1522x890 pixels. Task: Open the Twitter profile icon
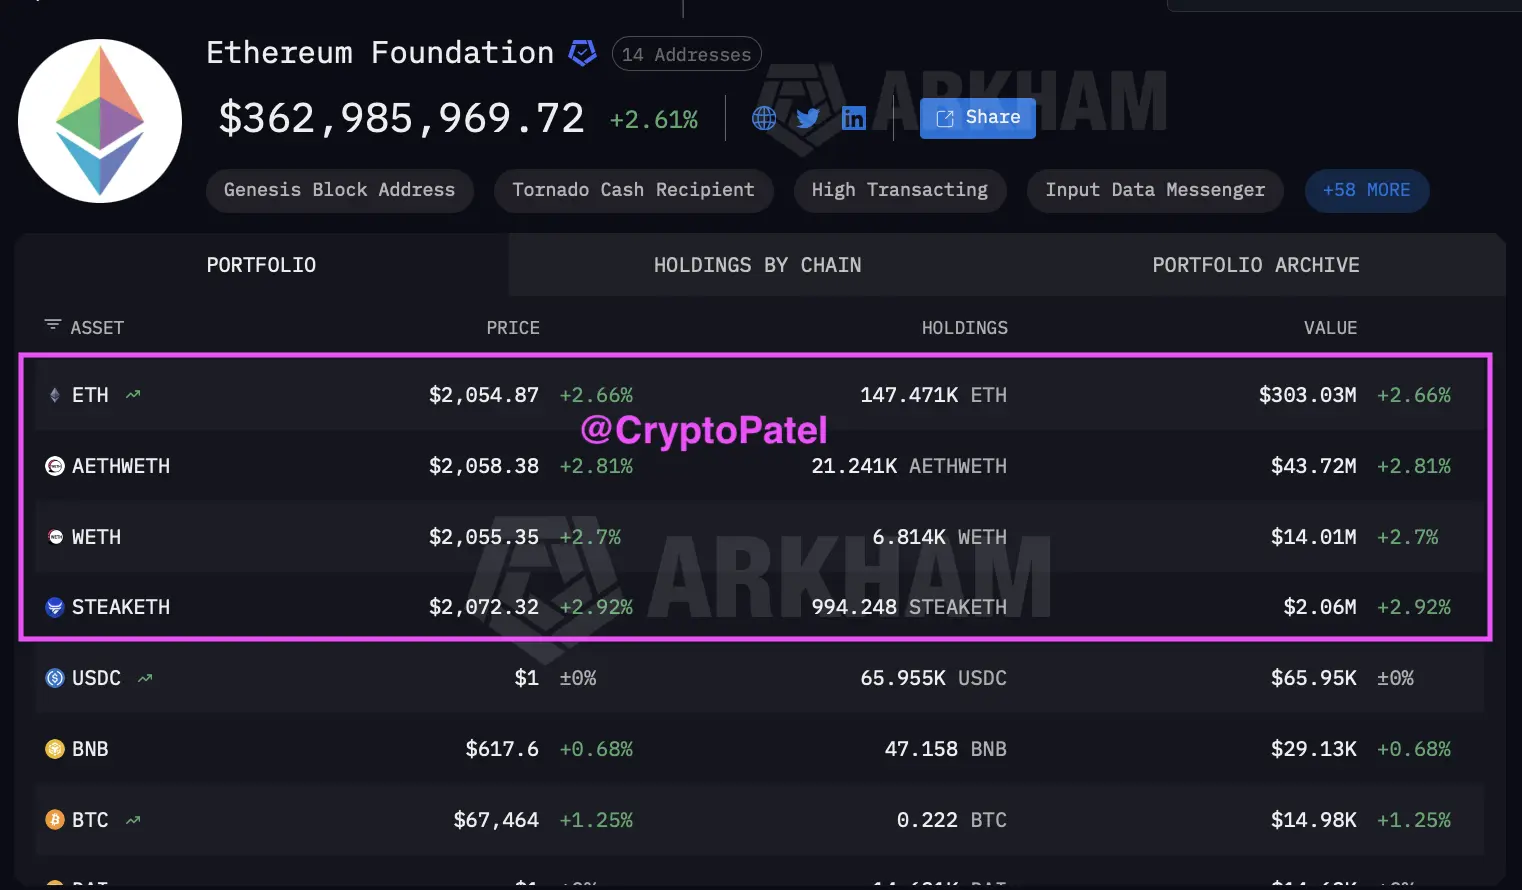[x=808, y=119]
